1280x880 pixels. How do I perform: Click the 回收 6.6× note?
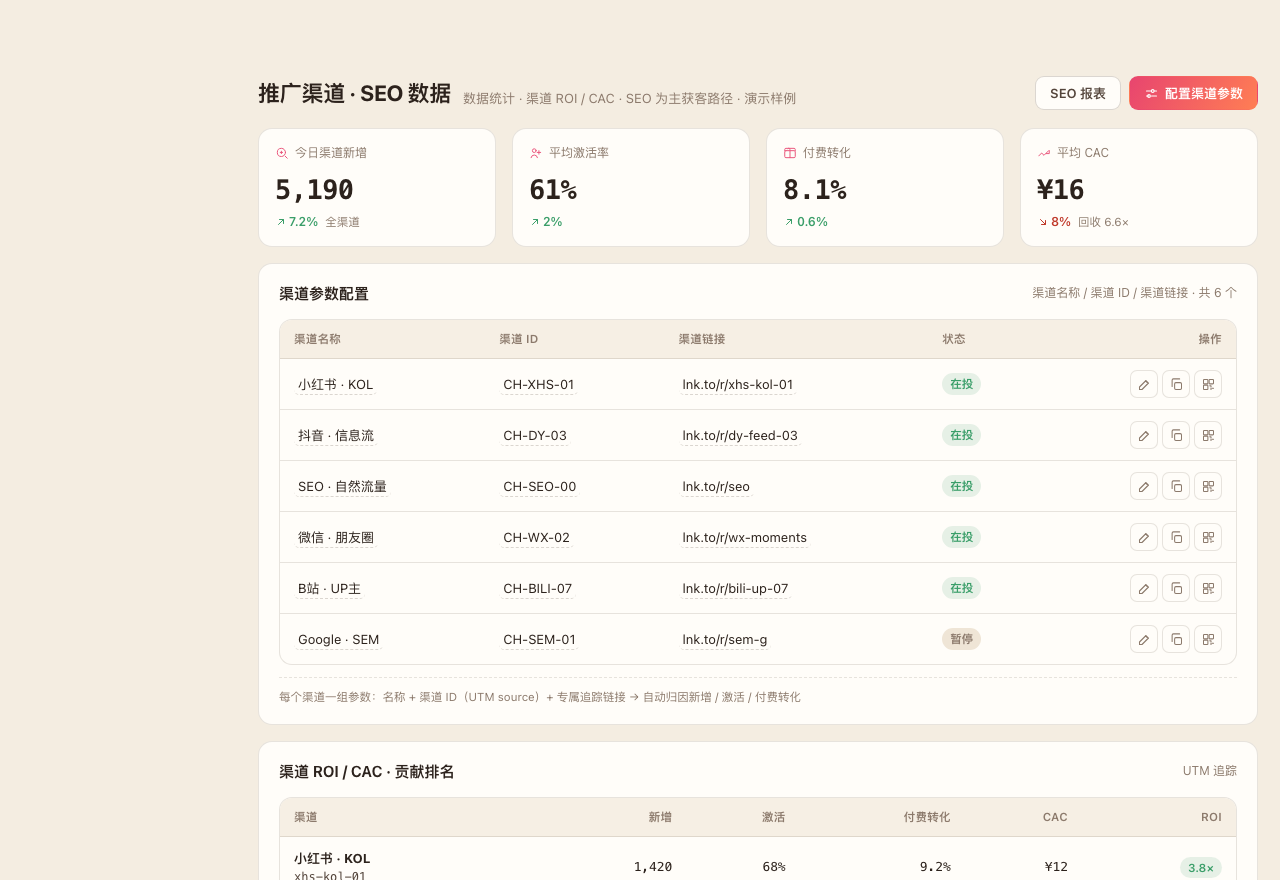tap(1103, 222)
